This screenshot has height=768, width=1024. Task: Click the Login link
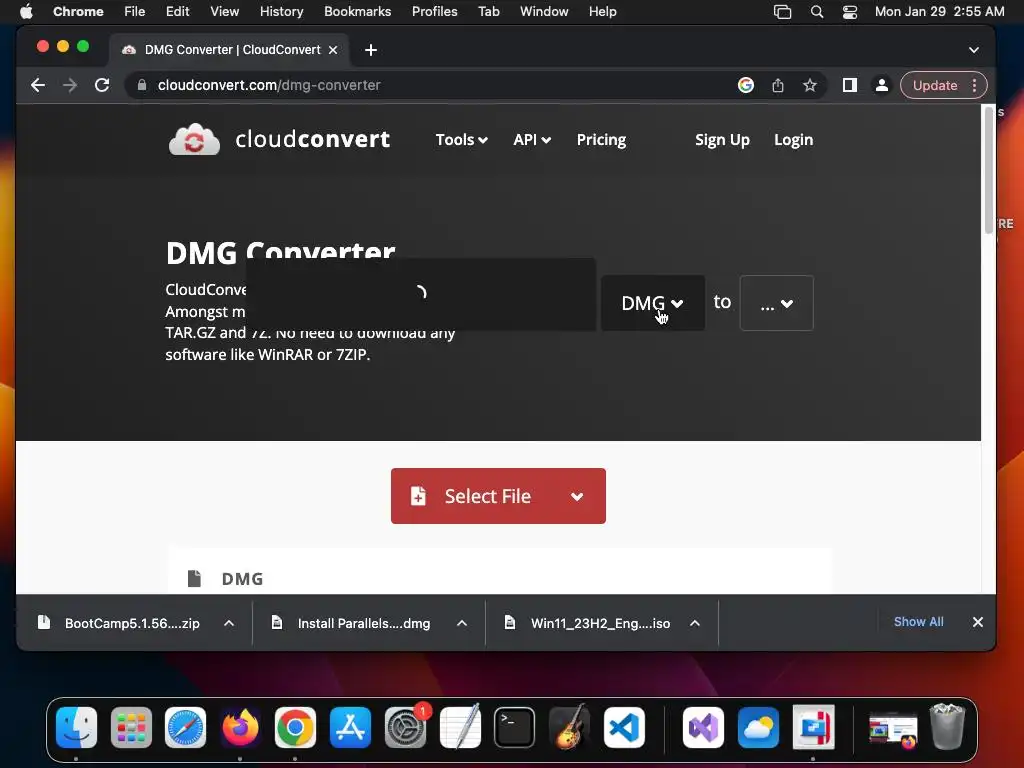click(x=793, y=140)
